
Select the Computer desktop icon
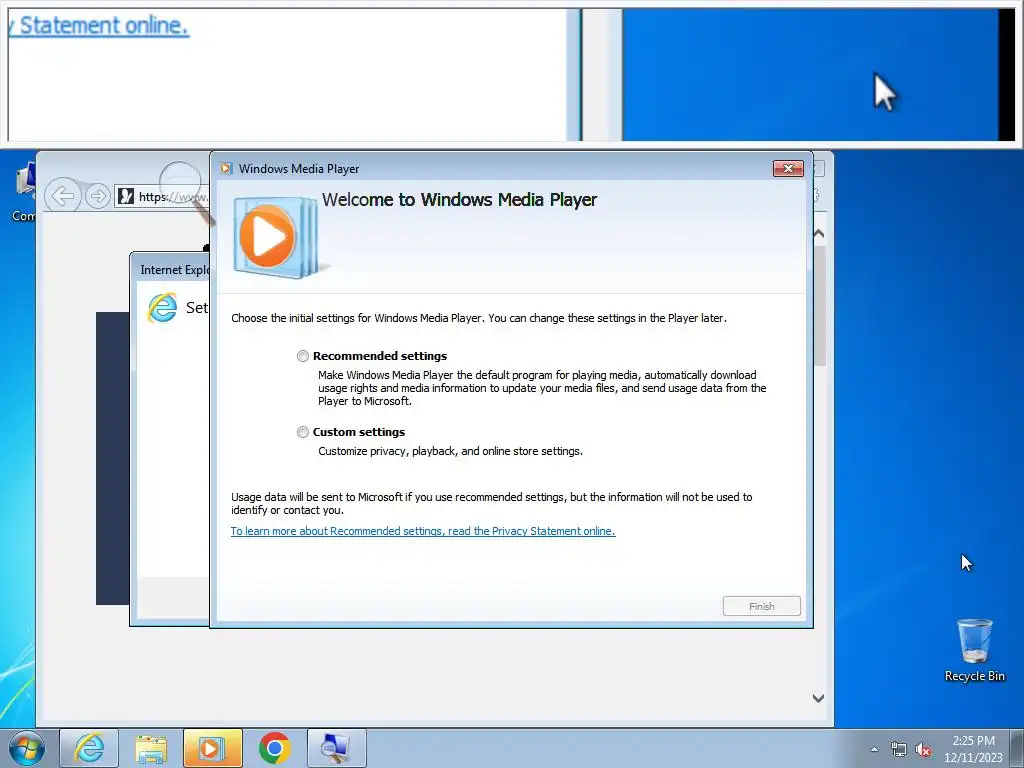pyautogui.click(x=24, y=192)
